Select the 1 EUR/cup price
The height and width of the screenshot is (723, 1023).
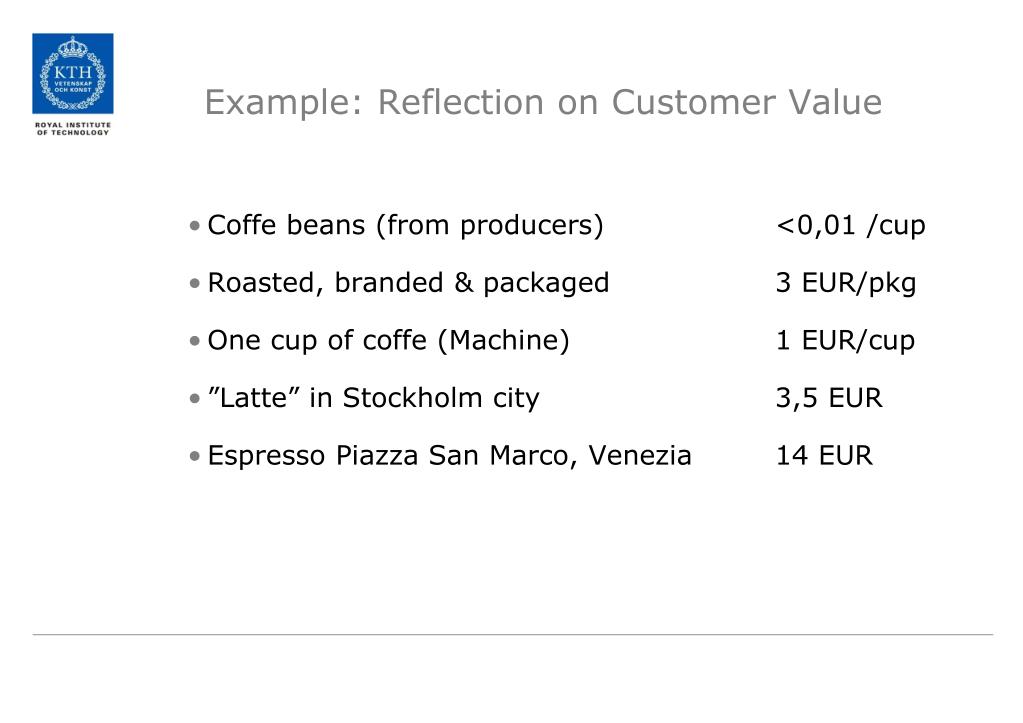pyautogui.click(x=845, y=341)
